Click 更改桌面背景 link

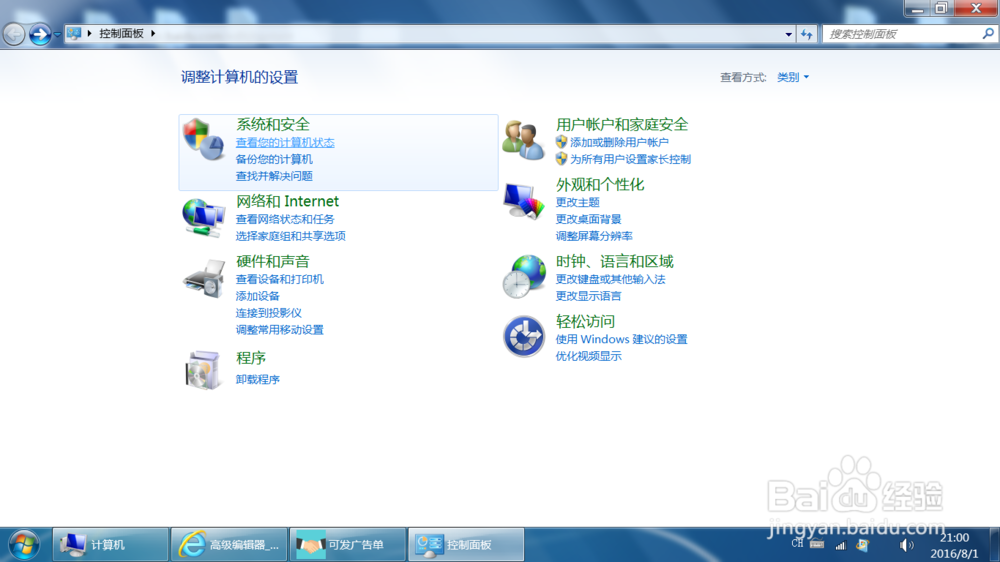(588, 219)
